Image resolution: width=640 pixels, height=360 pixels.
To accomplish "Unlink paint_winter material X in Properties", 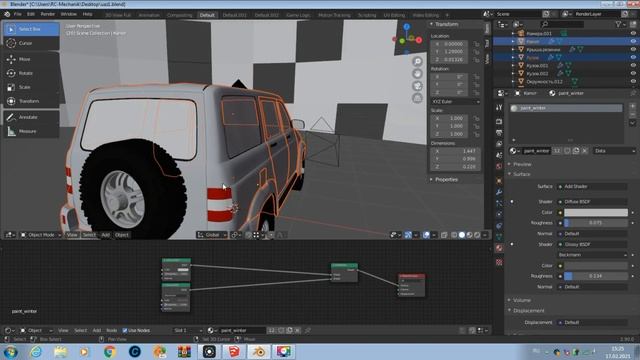I will (x=584, y=151).
